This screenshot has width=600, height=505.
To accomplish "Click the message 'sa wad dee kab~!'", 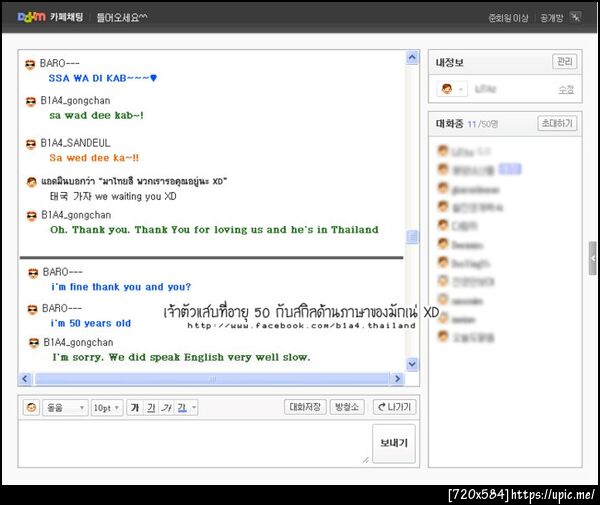I will tap(96, 115).
